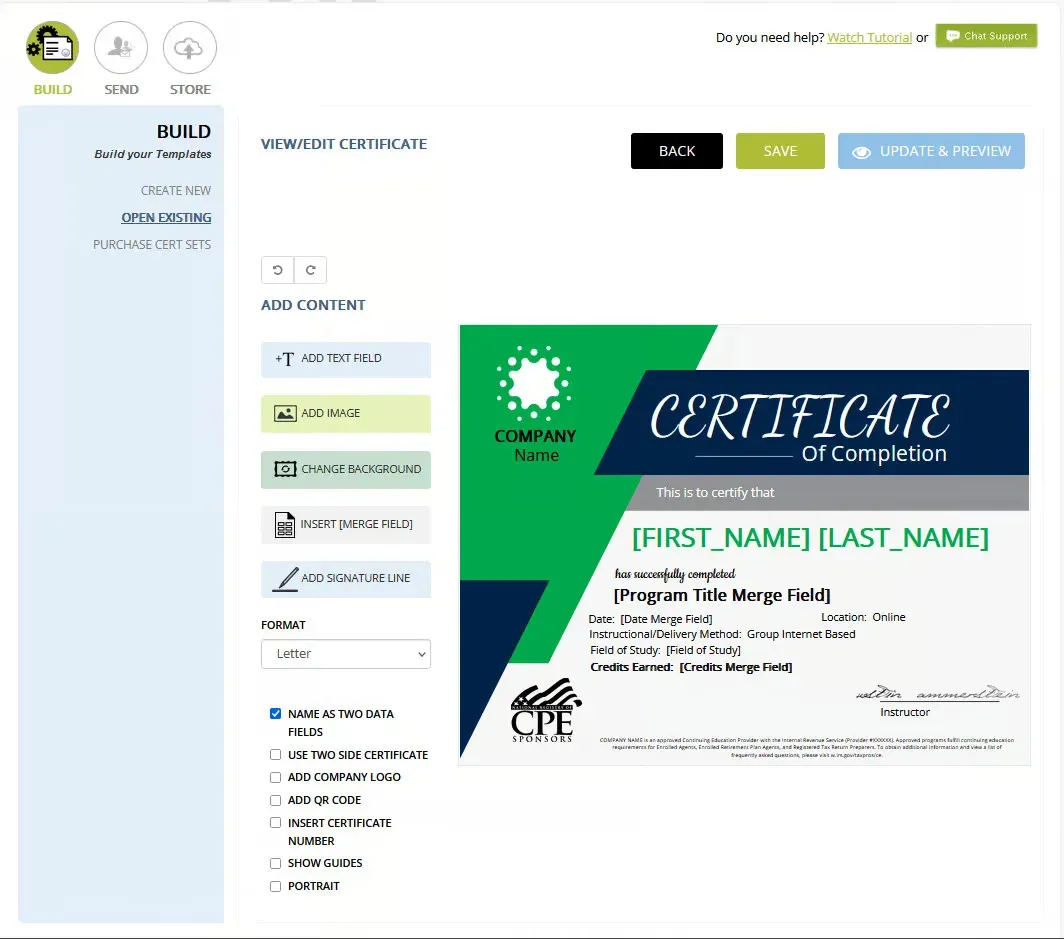Select the Field of Study line
This screenshot has width=1064, height=939.
pyautogui.click(x=665, y=650)
